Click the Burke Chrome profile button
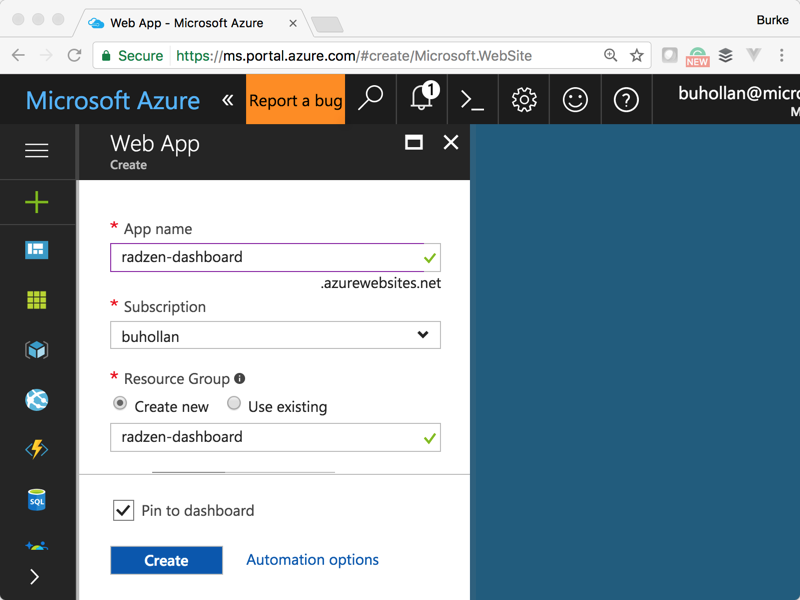Viewport: 800px width, 600px height. pos(772,20)
